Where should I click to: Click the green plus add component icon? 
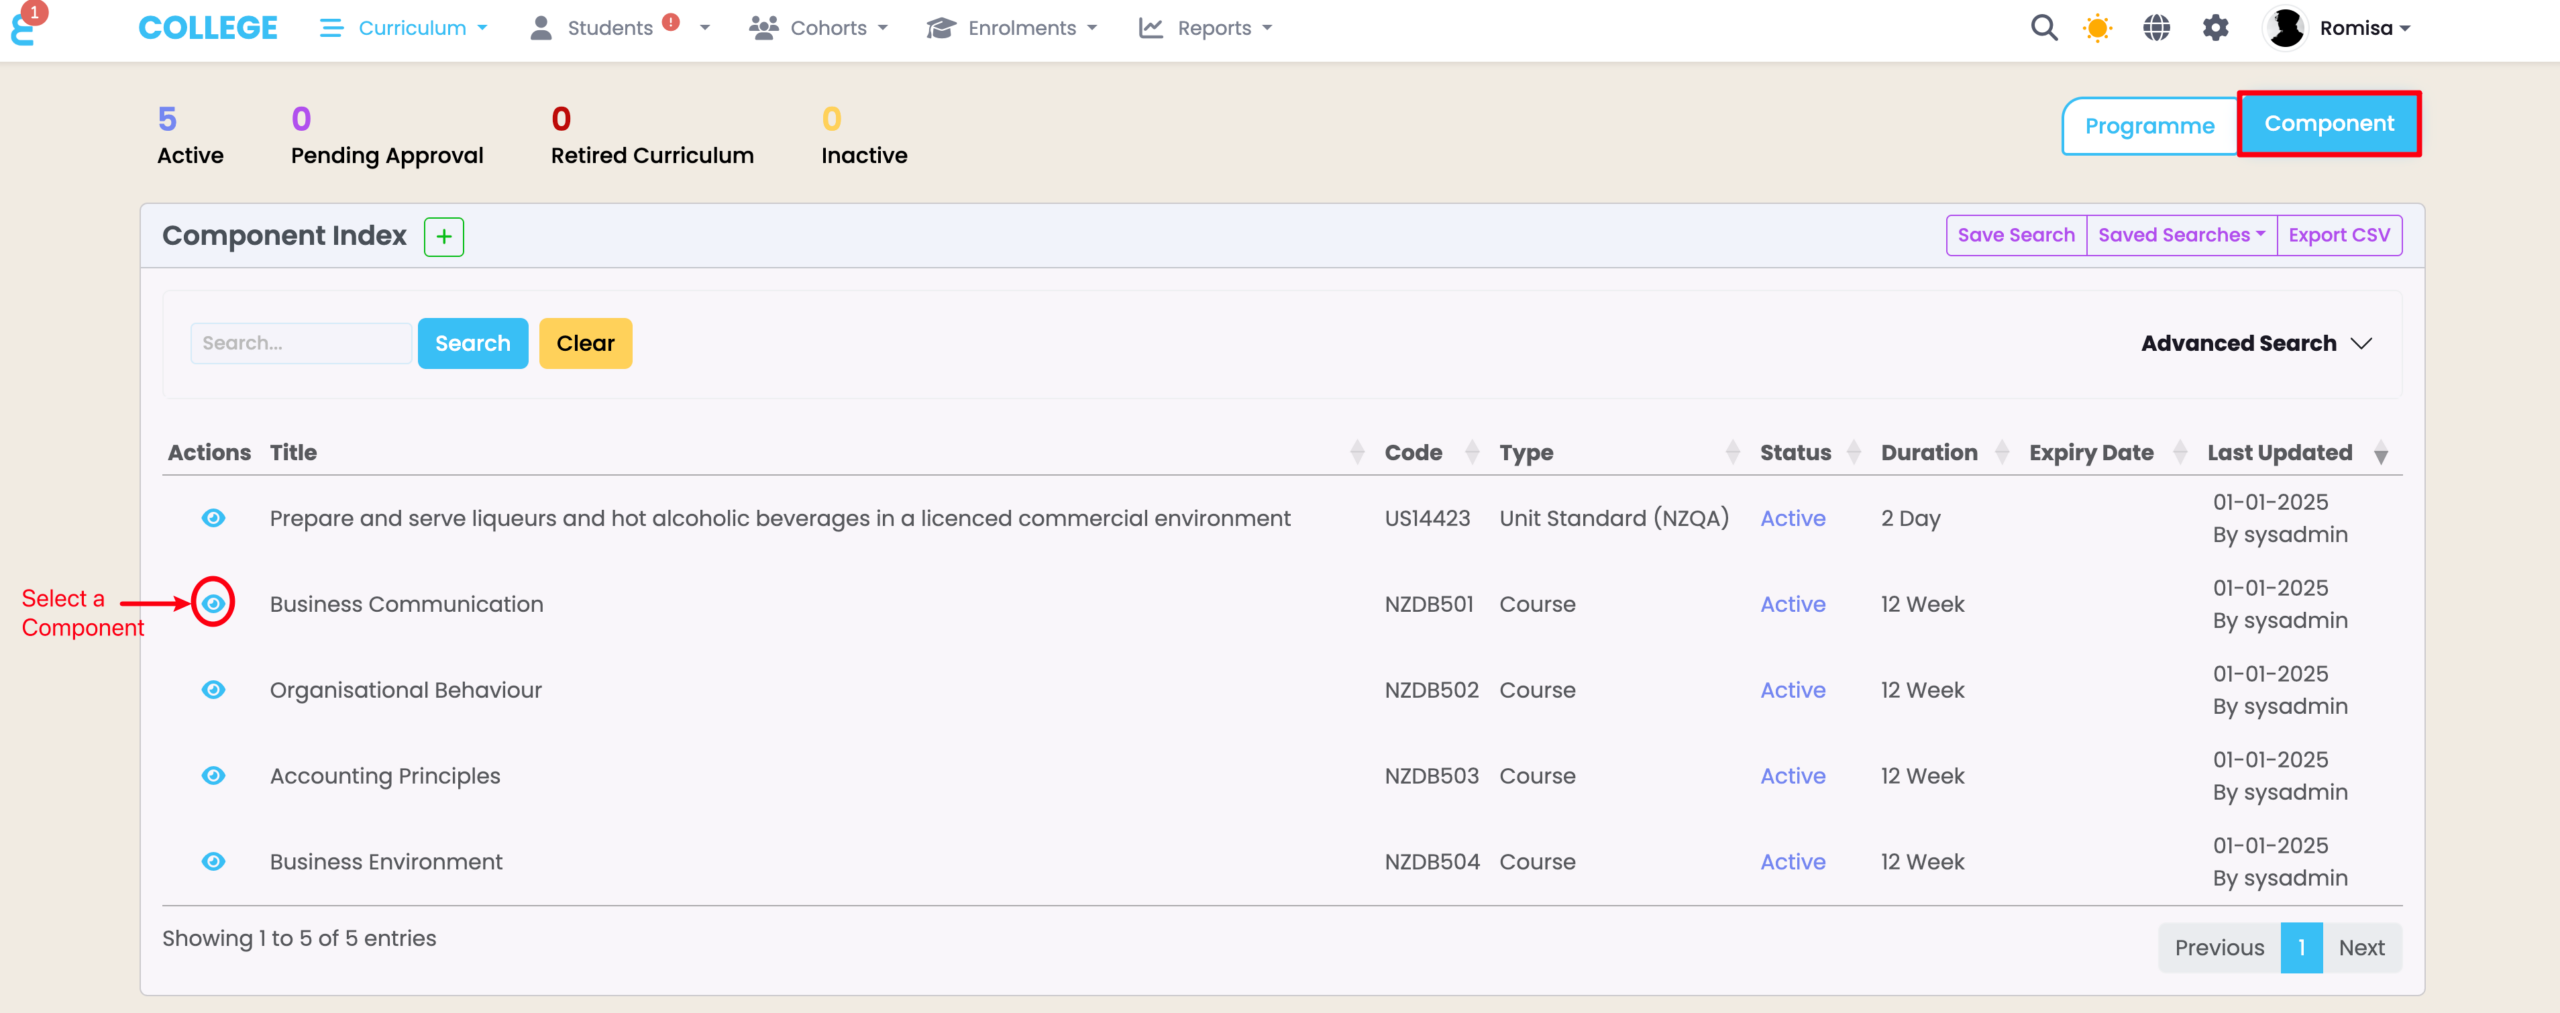tap(443, 237)
